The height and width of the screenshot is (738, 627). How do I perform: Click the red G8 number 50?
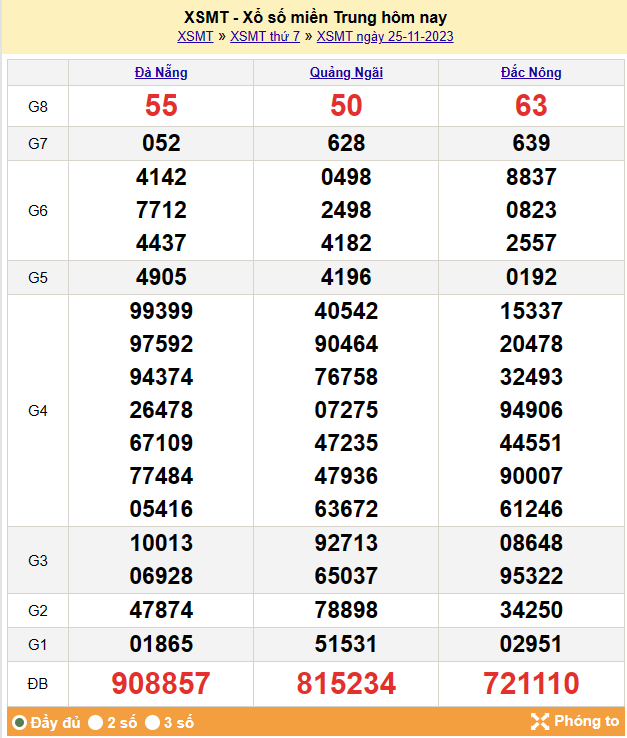346,106
